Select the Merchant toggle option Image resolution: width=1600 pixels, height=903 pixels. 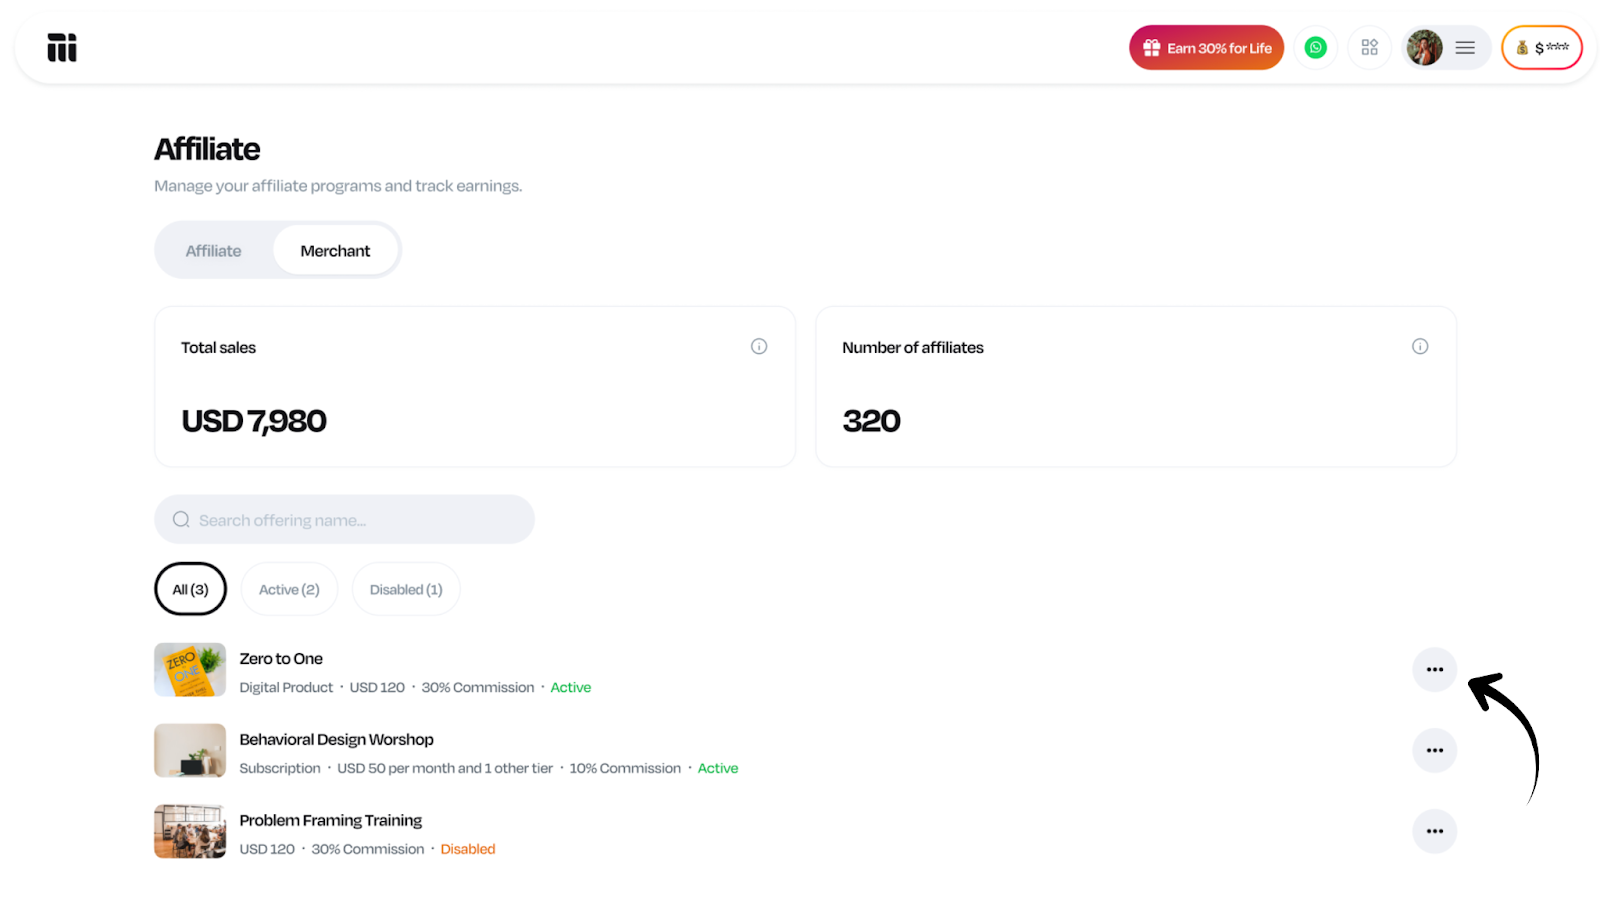point(335,251)
